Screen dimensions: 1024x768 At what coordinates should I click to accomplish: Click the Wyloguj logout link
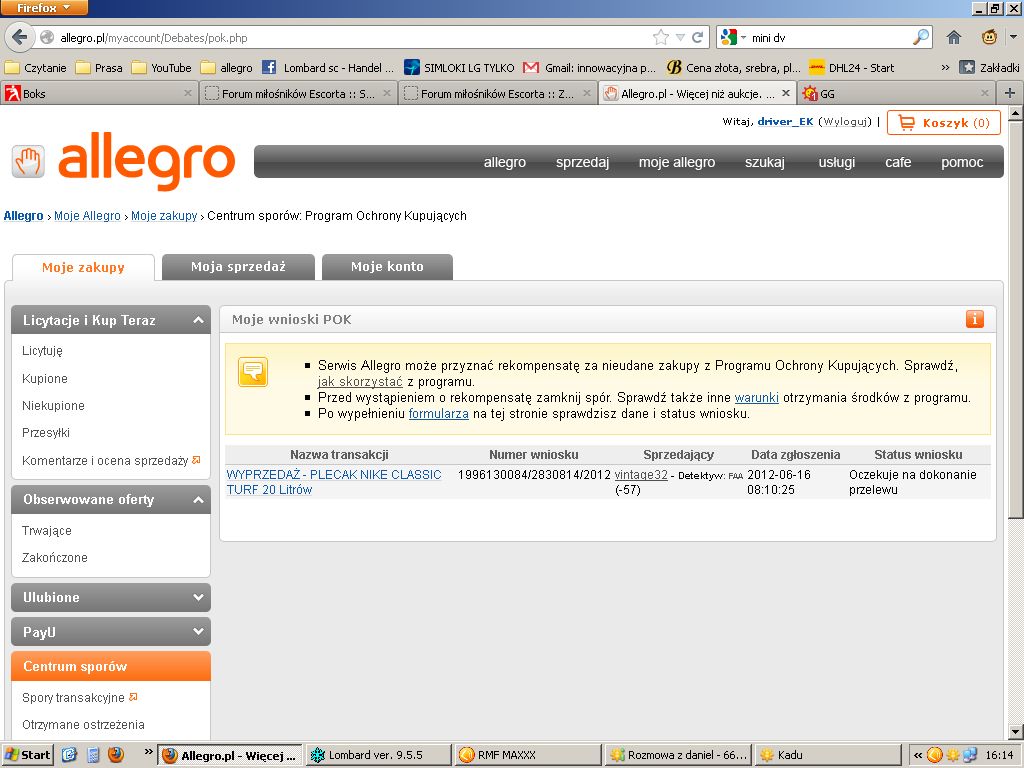tap(845, 122)
